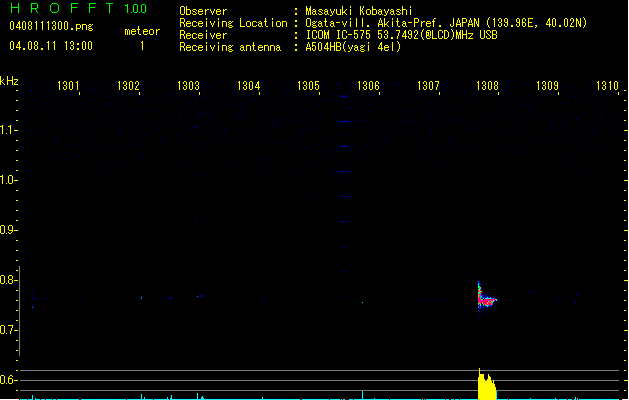
Task: Click the Receiver field label
Action: [x=203, y=35]
